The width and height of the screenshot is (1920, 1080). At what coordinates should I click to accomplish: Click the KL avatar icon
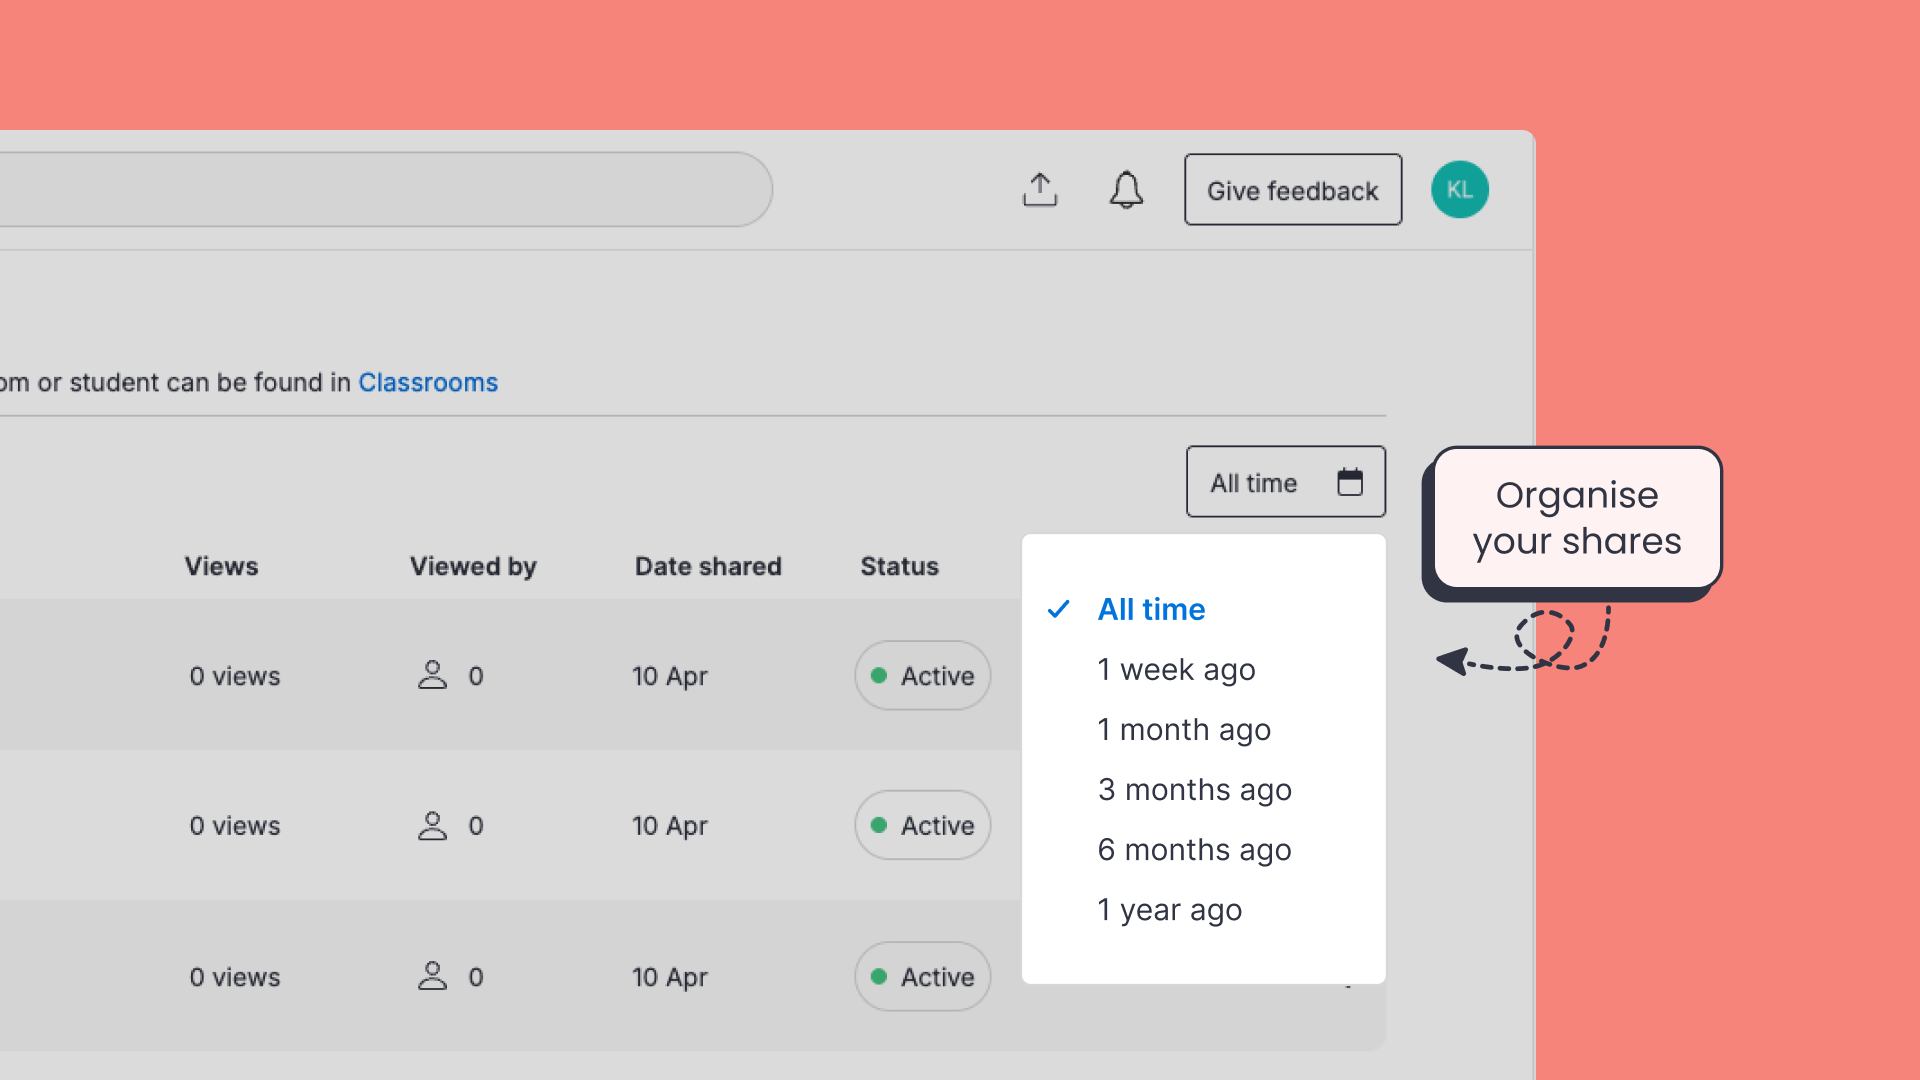(x=1460, y=189)
